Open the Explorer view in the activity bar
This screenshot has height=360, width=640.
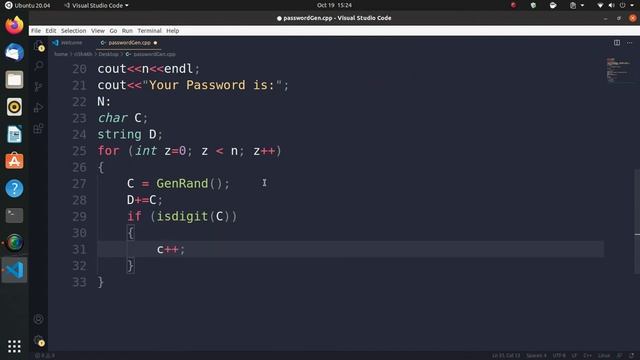coord(39,46)
